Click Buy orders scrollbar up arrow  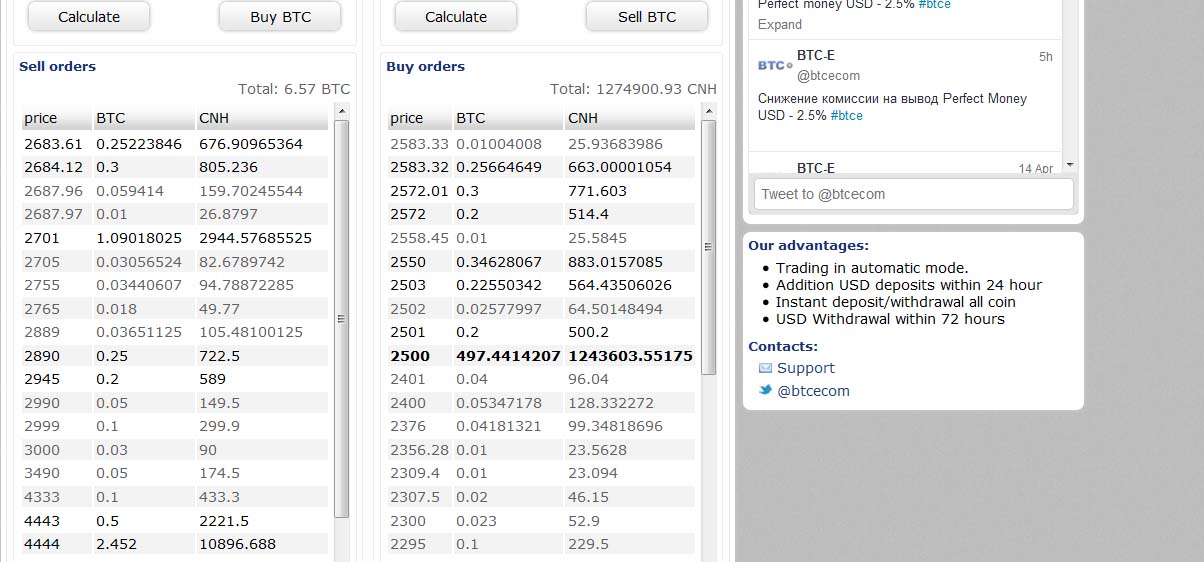(709, 111)
